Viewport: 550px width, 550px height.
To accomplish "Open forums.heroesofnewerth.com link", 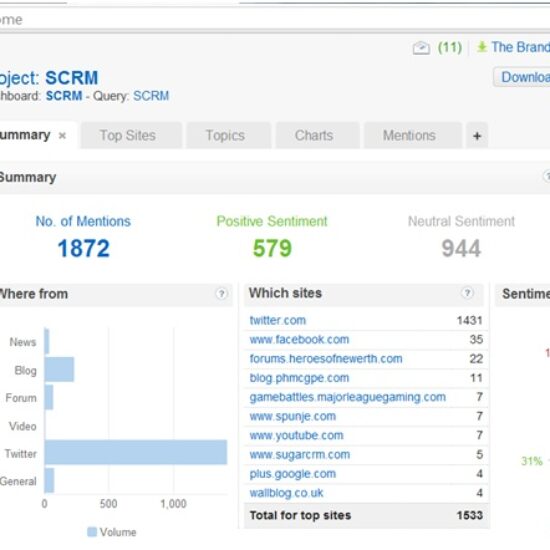I will [326, 359].
